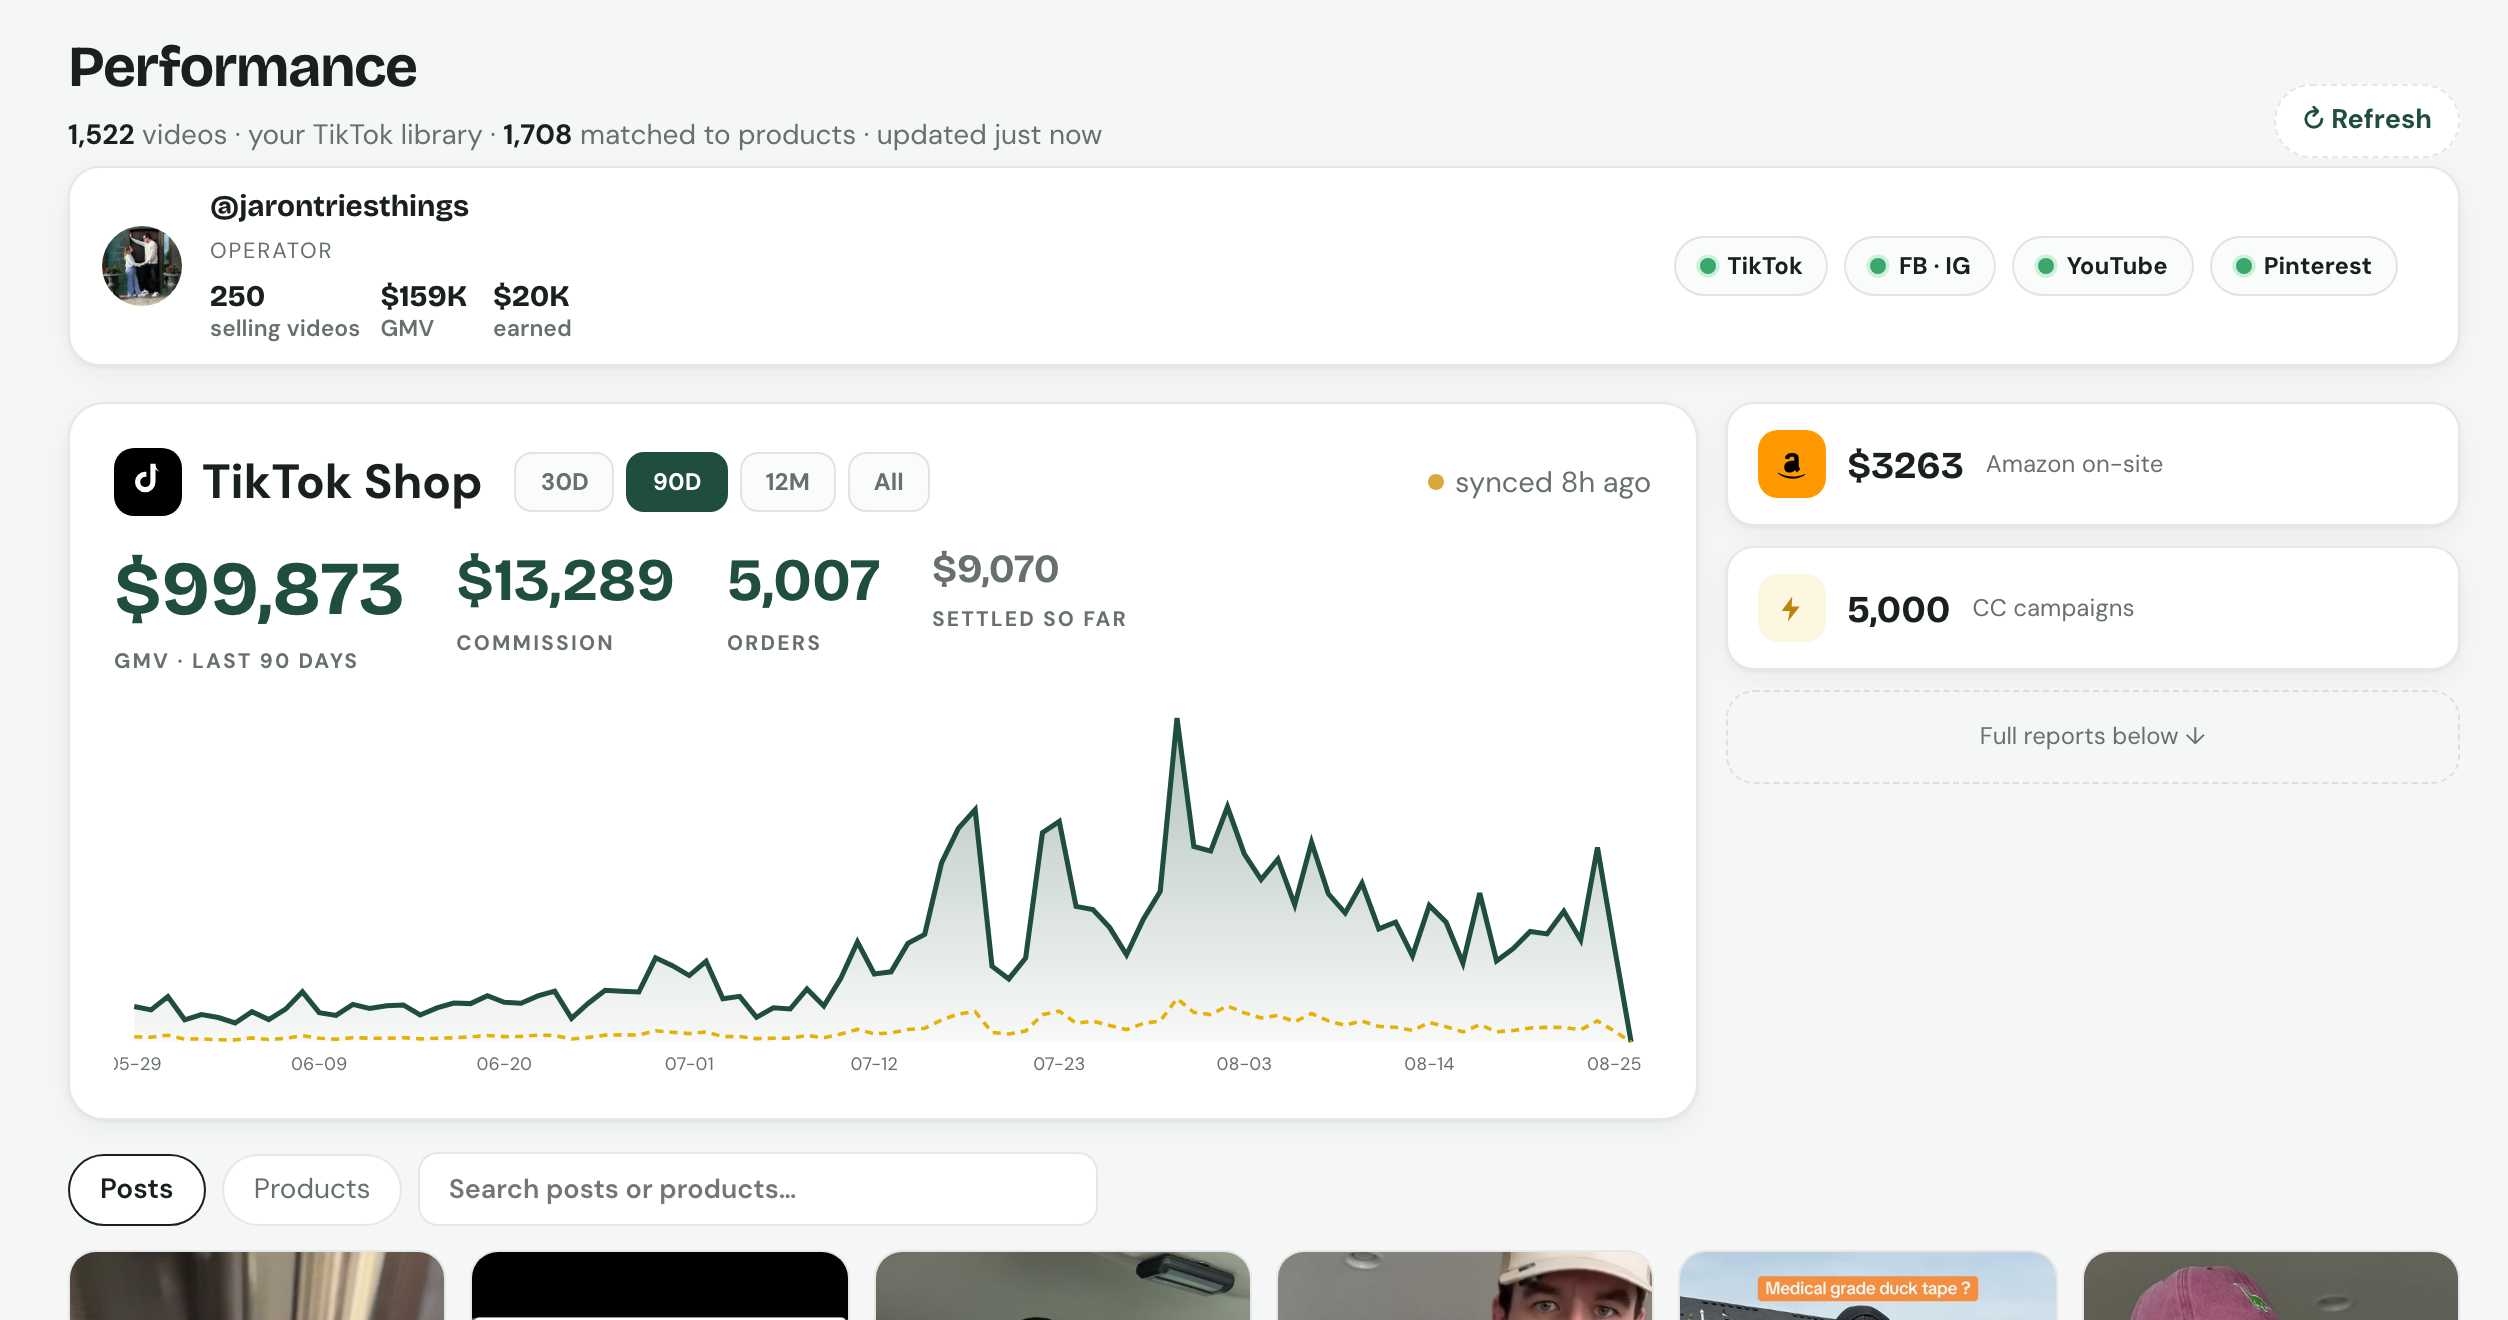This screenshot has width=2508, height=1320.
Task: Click the 1,708 matched to products text
Action: 679,135
